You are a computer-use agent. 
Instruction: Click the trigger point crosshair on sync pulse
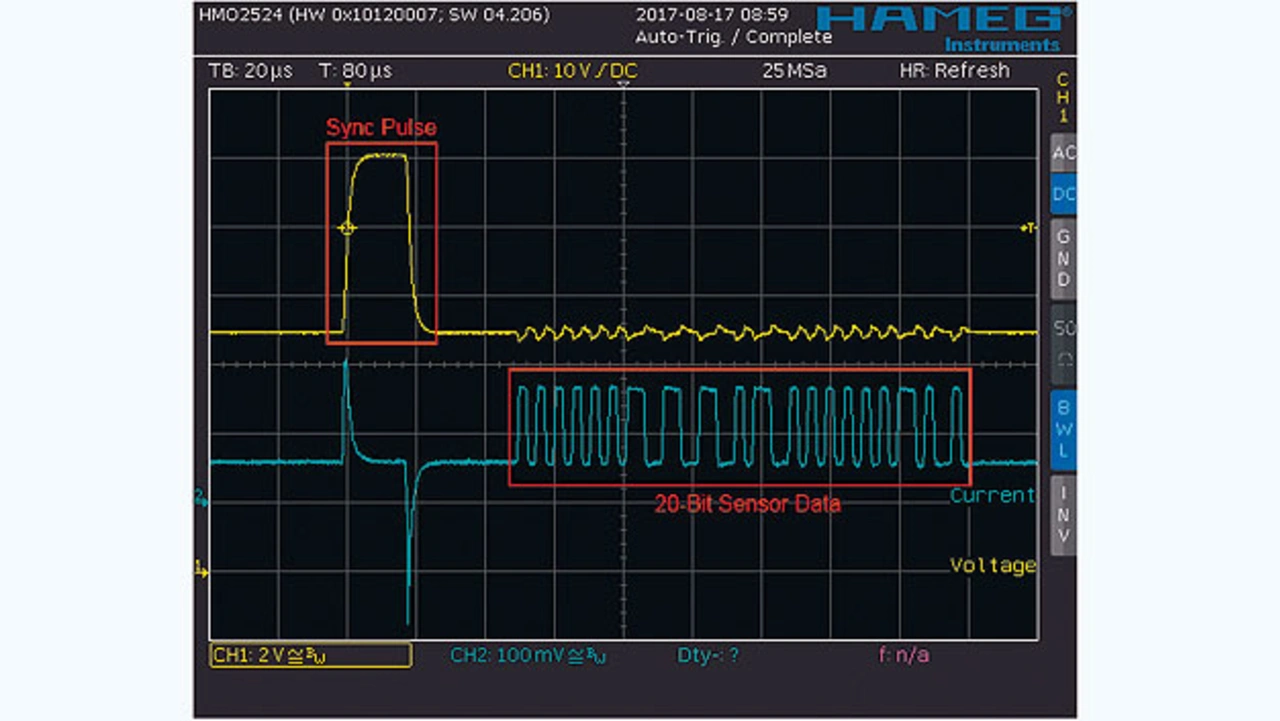tap(347, 228)
